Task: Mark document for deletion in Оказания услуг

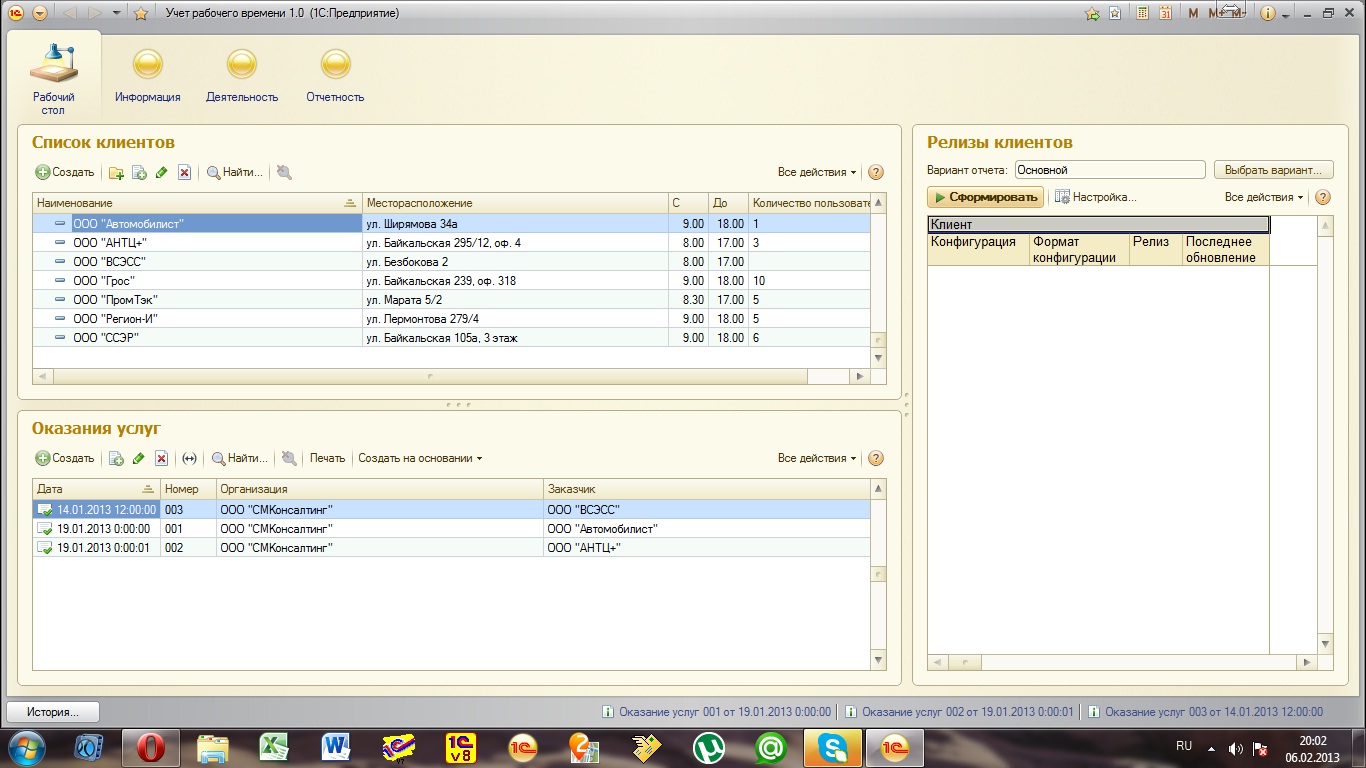Action: click(160, 458)
